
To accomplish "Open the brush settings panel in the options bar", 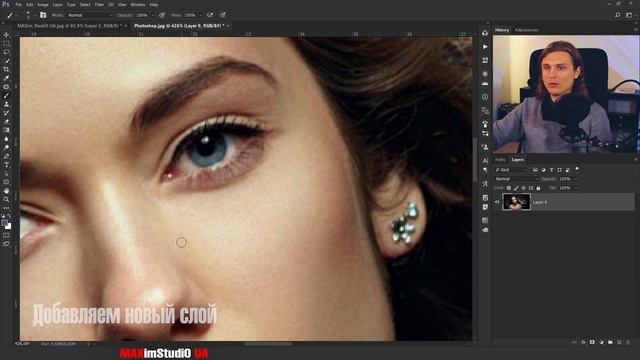I will click(x=43, y=15).
